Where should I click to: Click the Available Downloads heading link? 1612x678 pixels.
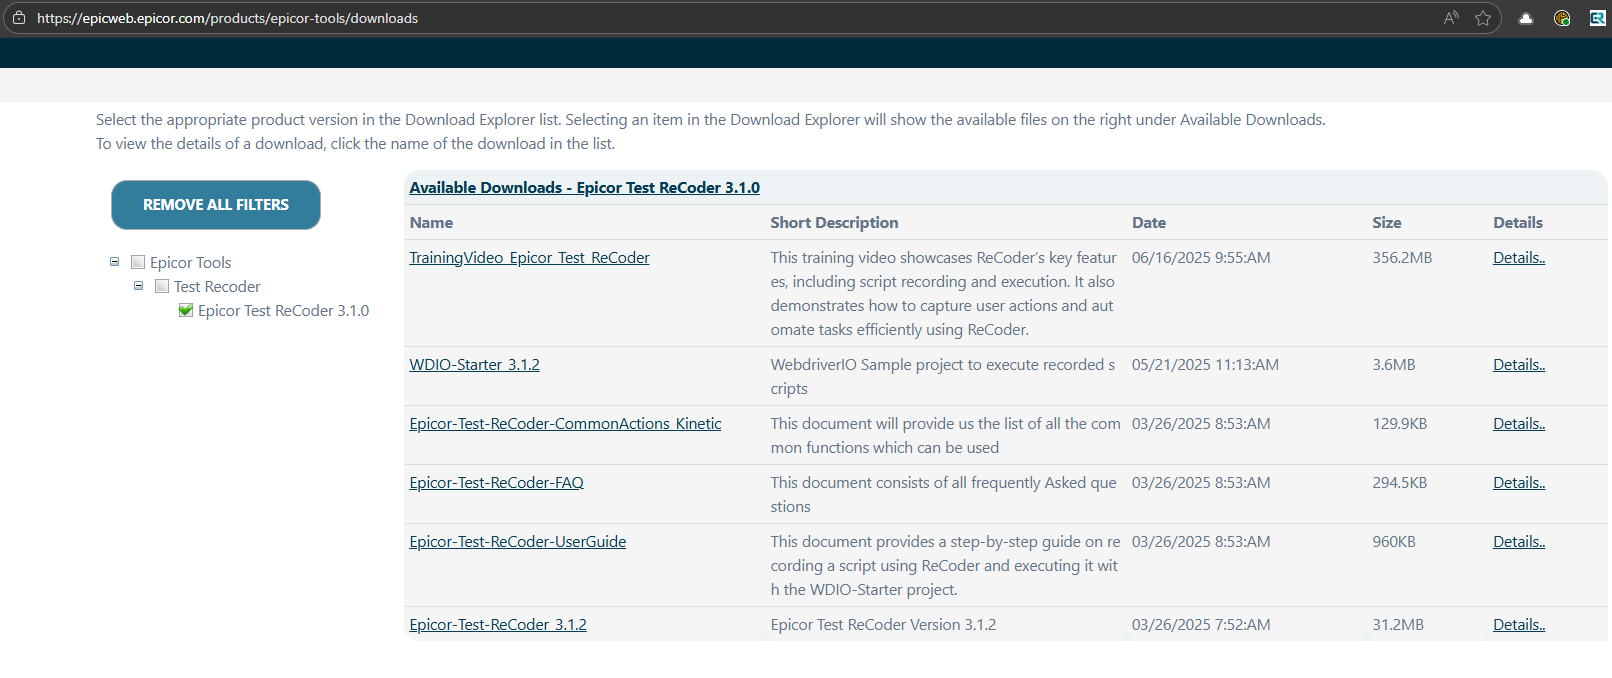click(x=584, y=188)
